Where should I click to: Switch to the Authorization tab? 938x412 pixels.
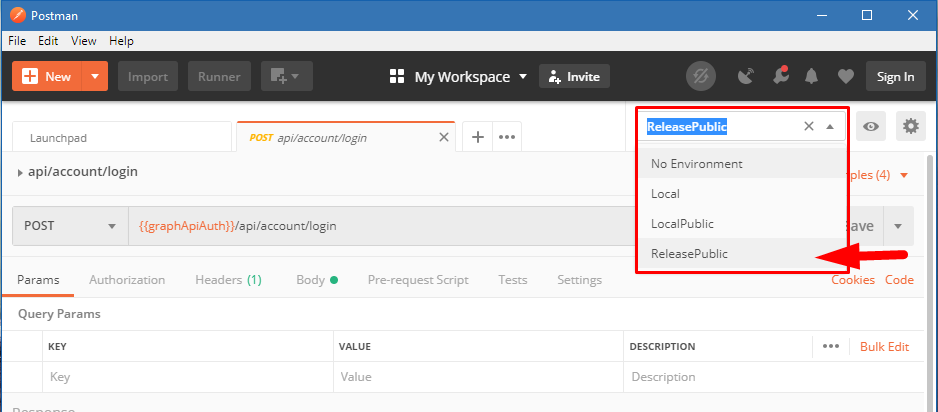click(x=127, y=280)
